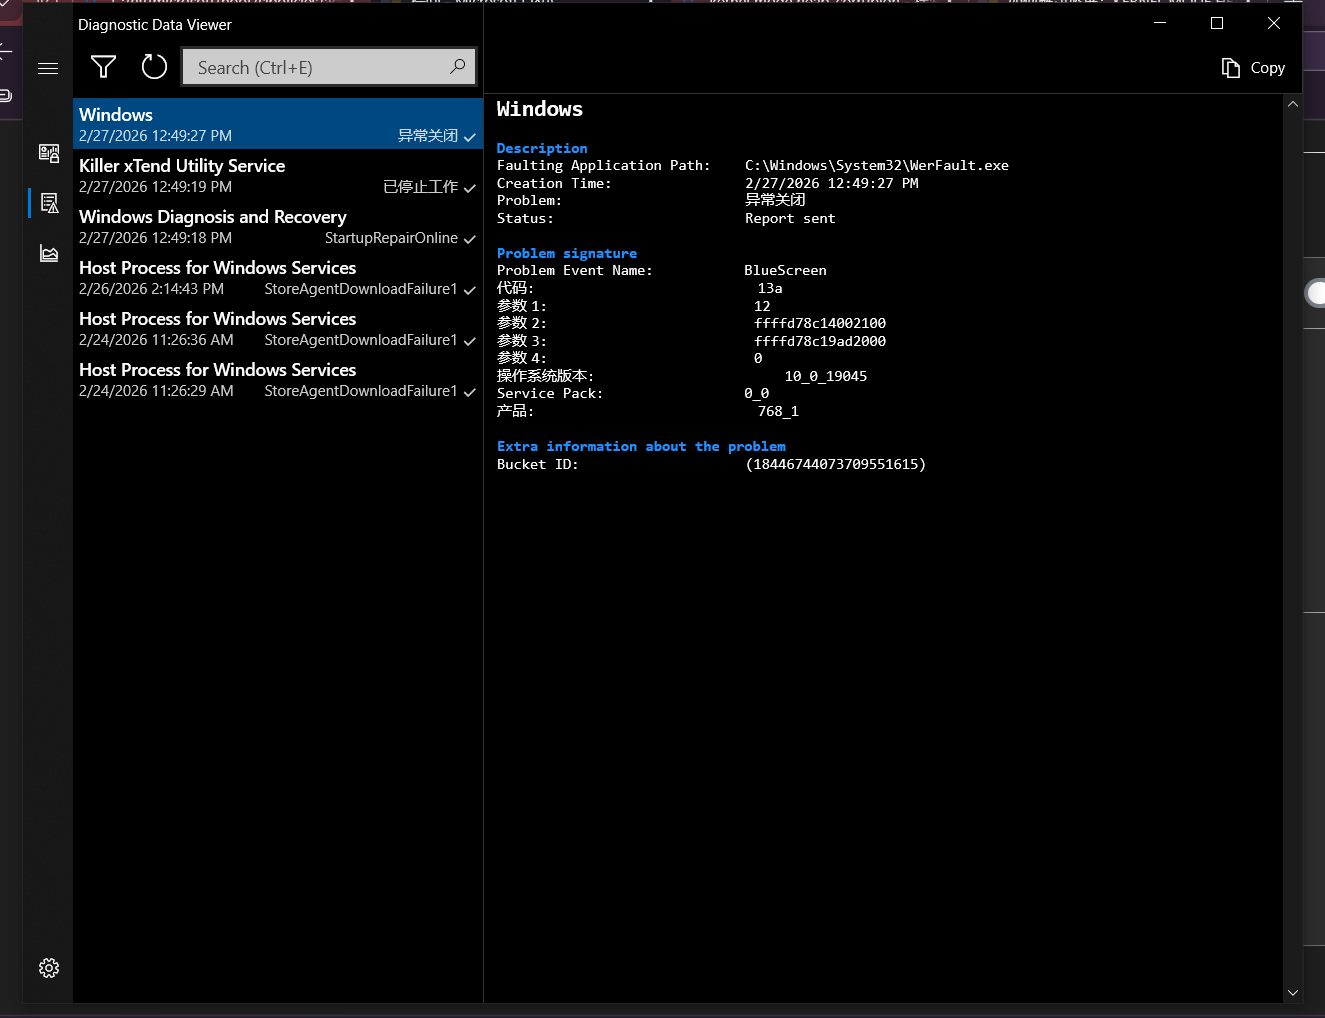Image resolution: width=1325 pixels, height=1018 pixels.
Task: Select Host Process report from 11:26:36 AM
Action: (278, 328)
